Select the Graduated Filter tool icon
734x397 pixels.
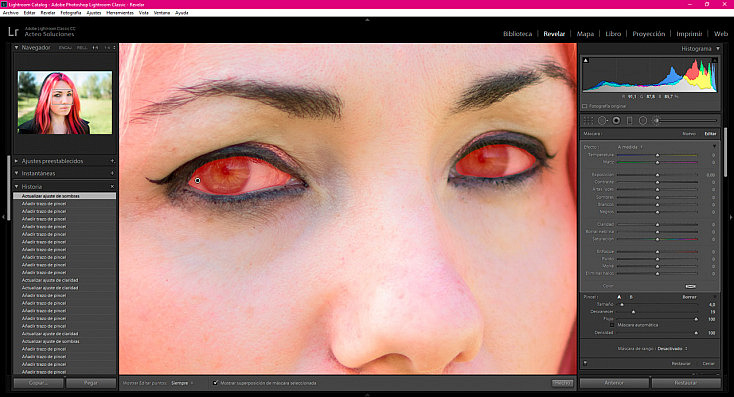630,121
